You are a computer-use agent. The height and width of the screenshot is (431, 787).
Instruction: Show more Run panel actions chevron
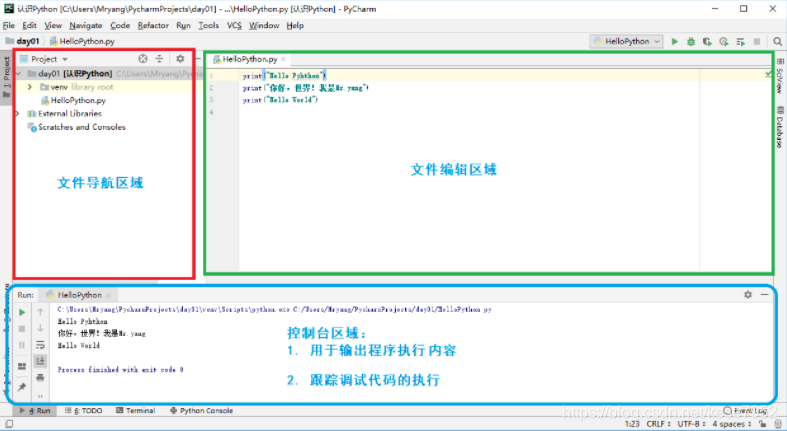[40, 396]
